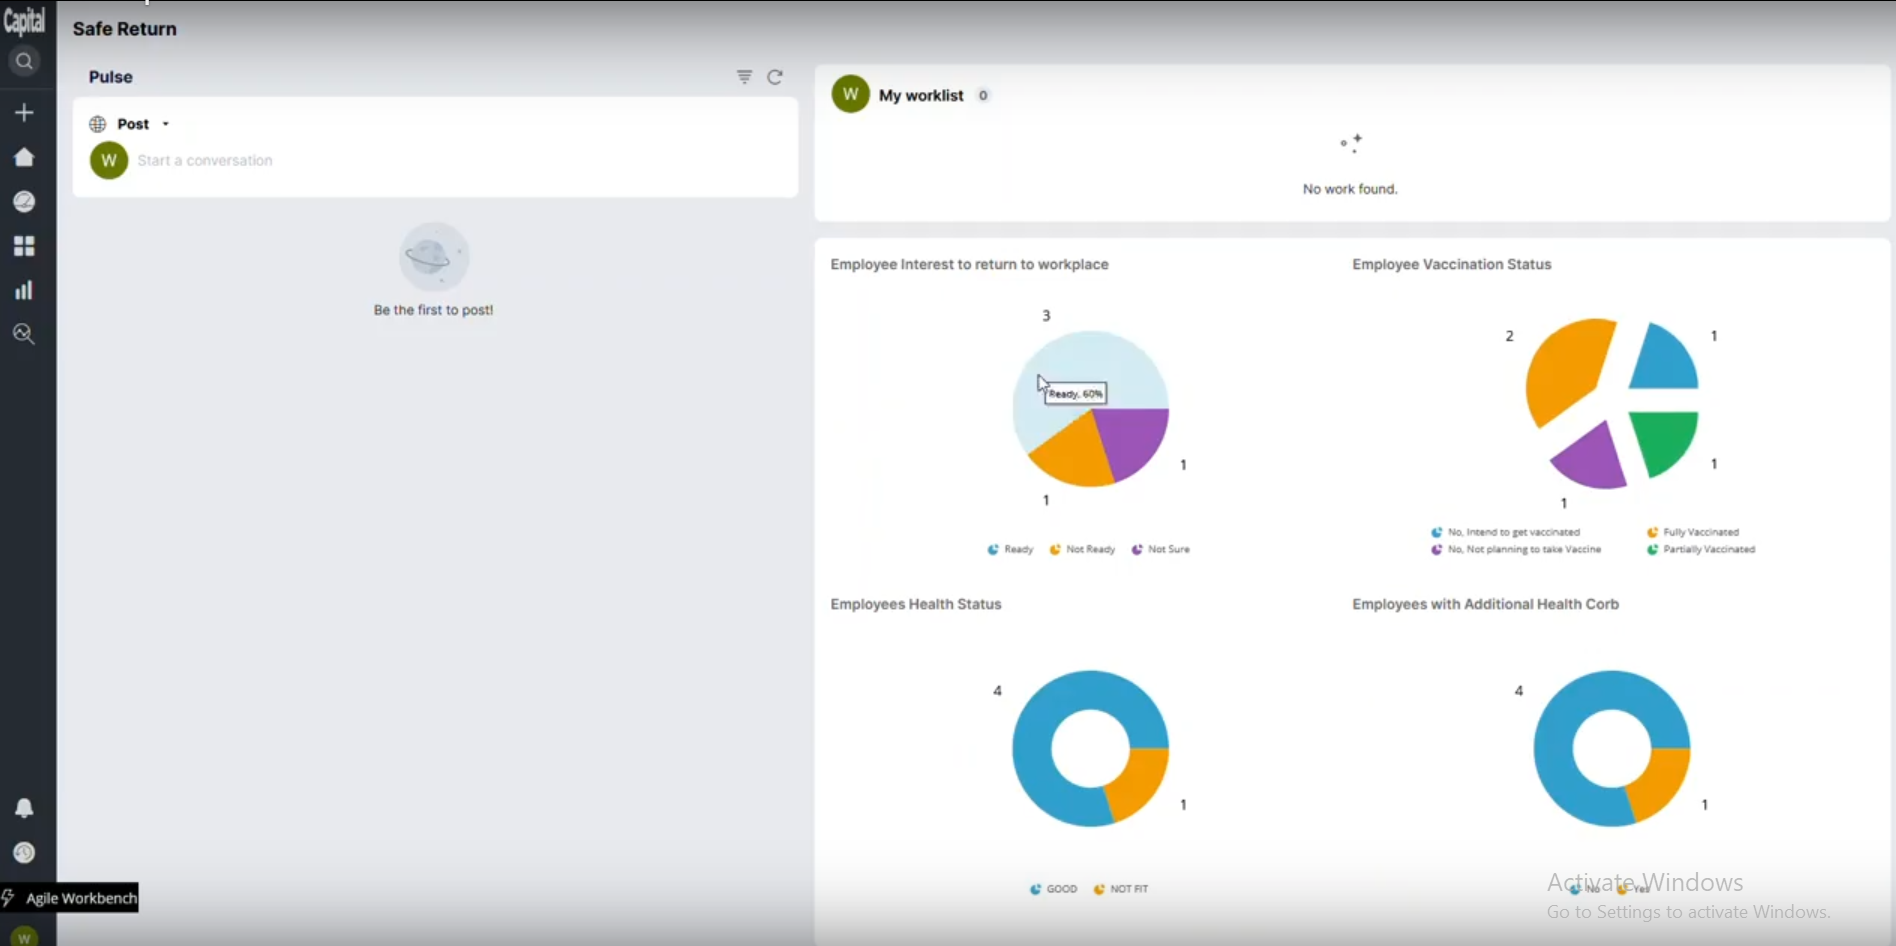Click the Be the first to post! text

coord(434,310)
